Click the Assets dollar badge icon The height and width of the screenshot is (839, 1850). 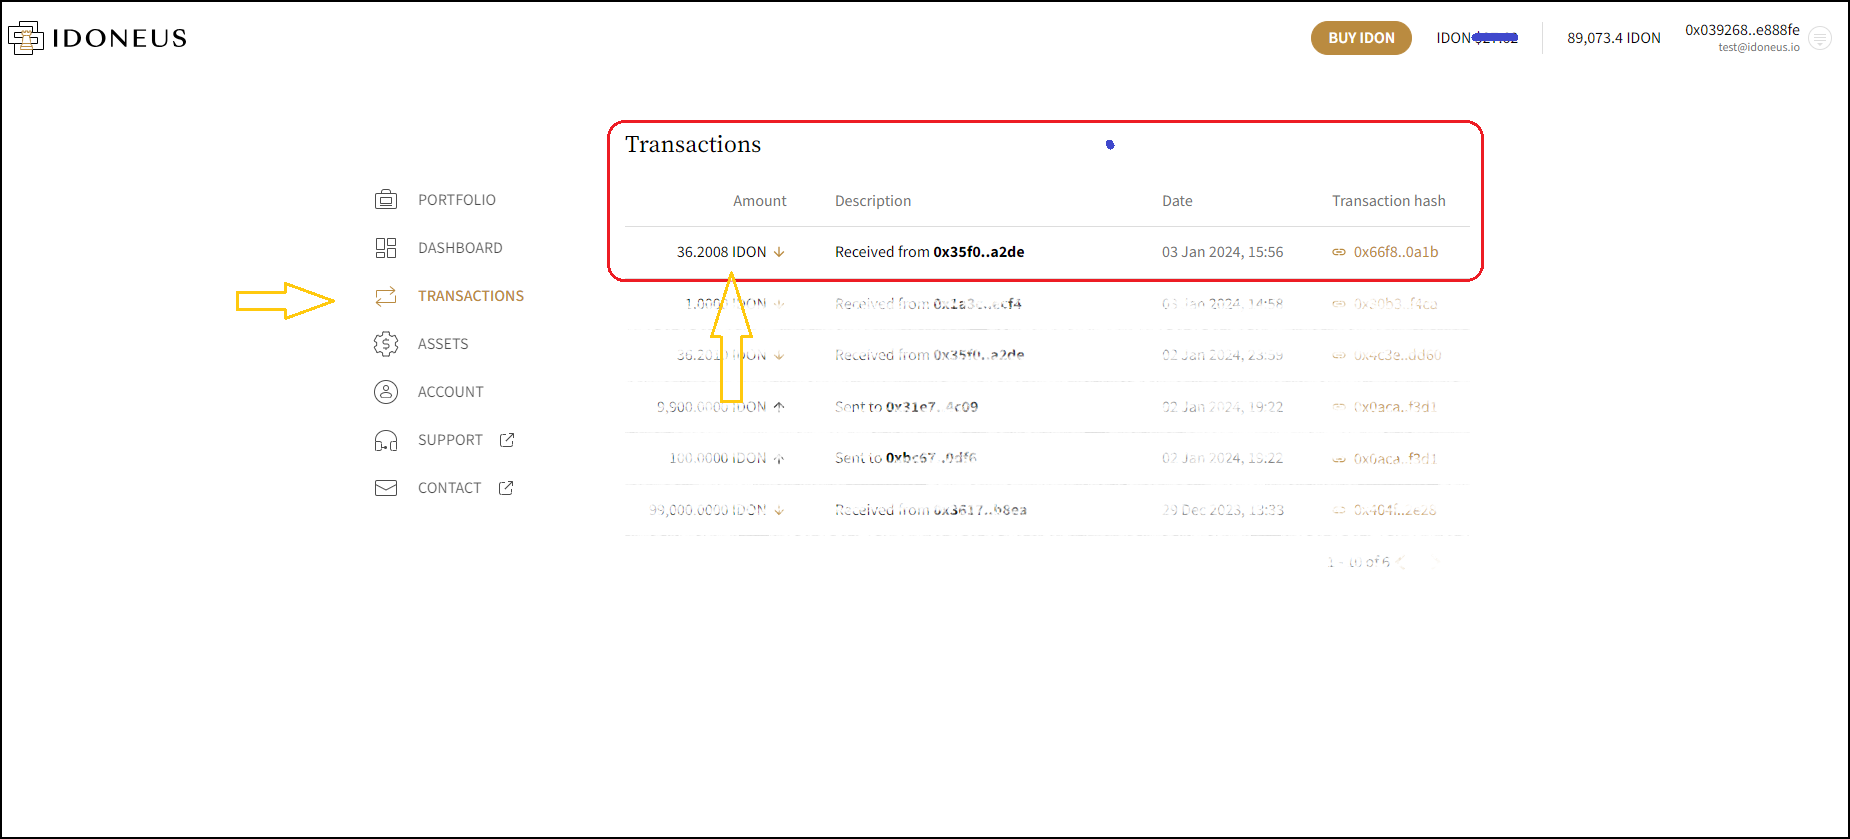[x=386, y=344]
